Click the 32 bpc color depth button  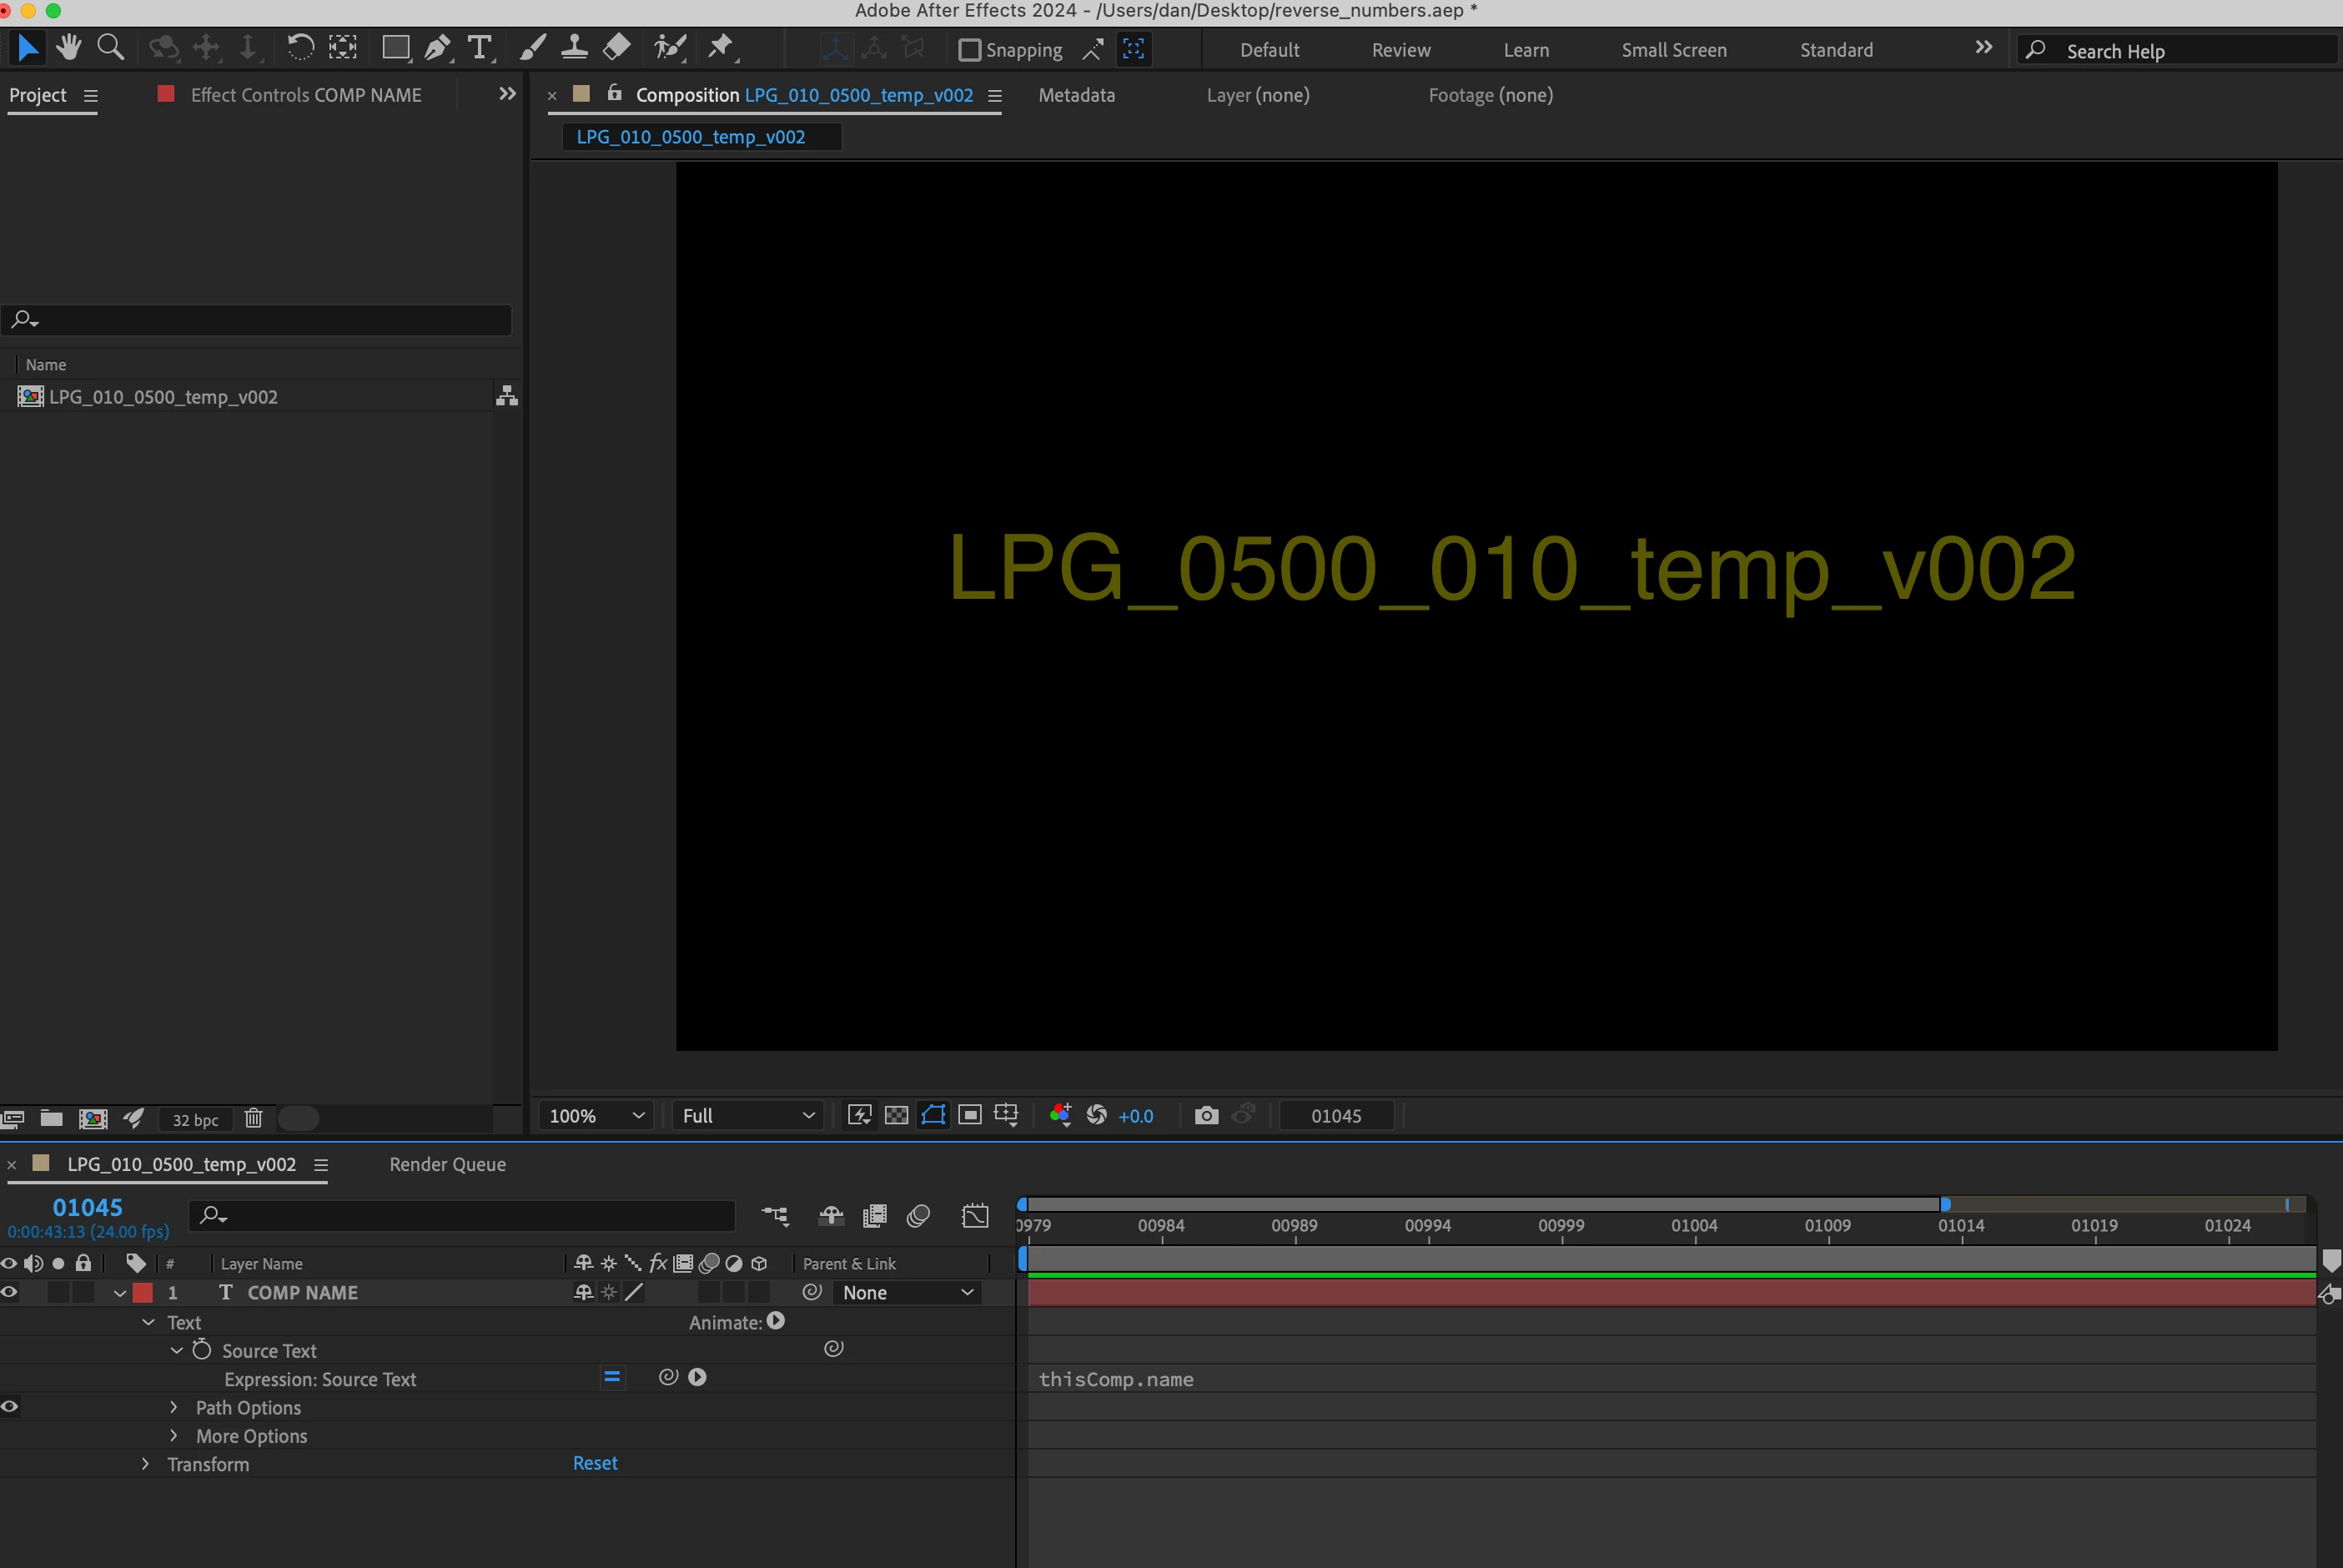pyautogui.click(x=195, y=1119)
